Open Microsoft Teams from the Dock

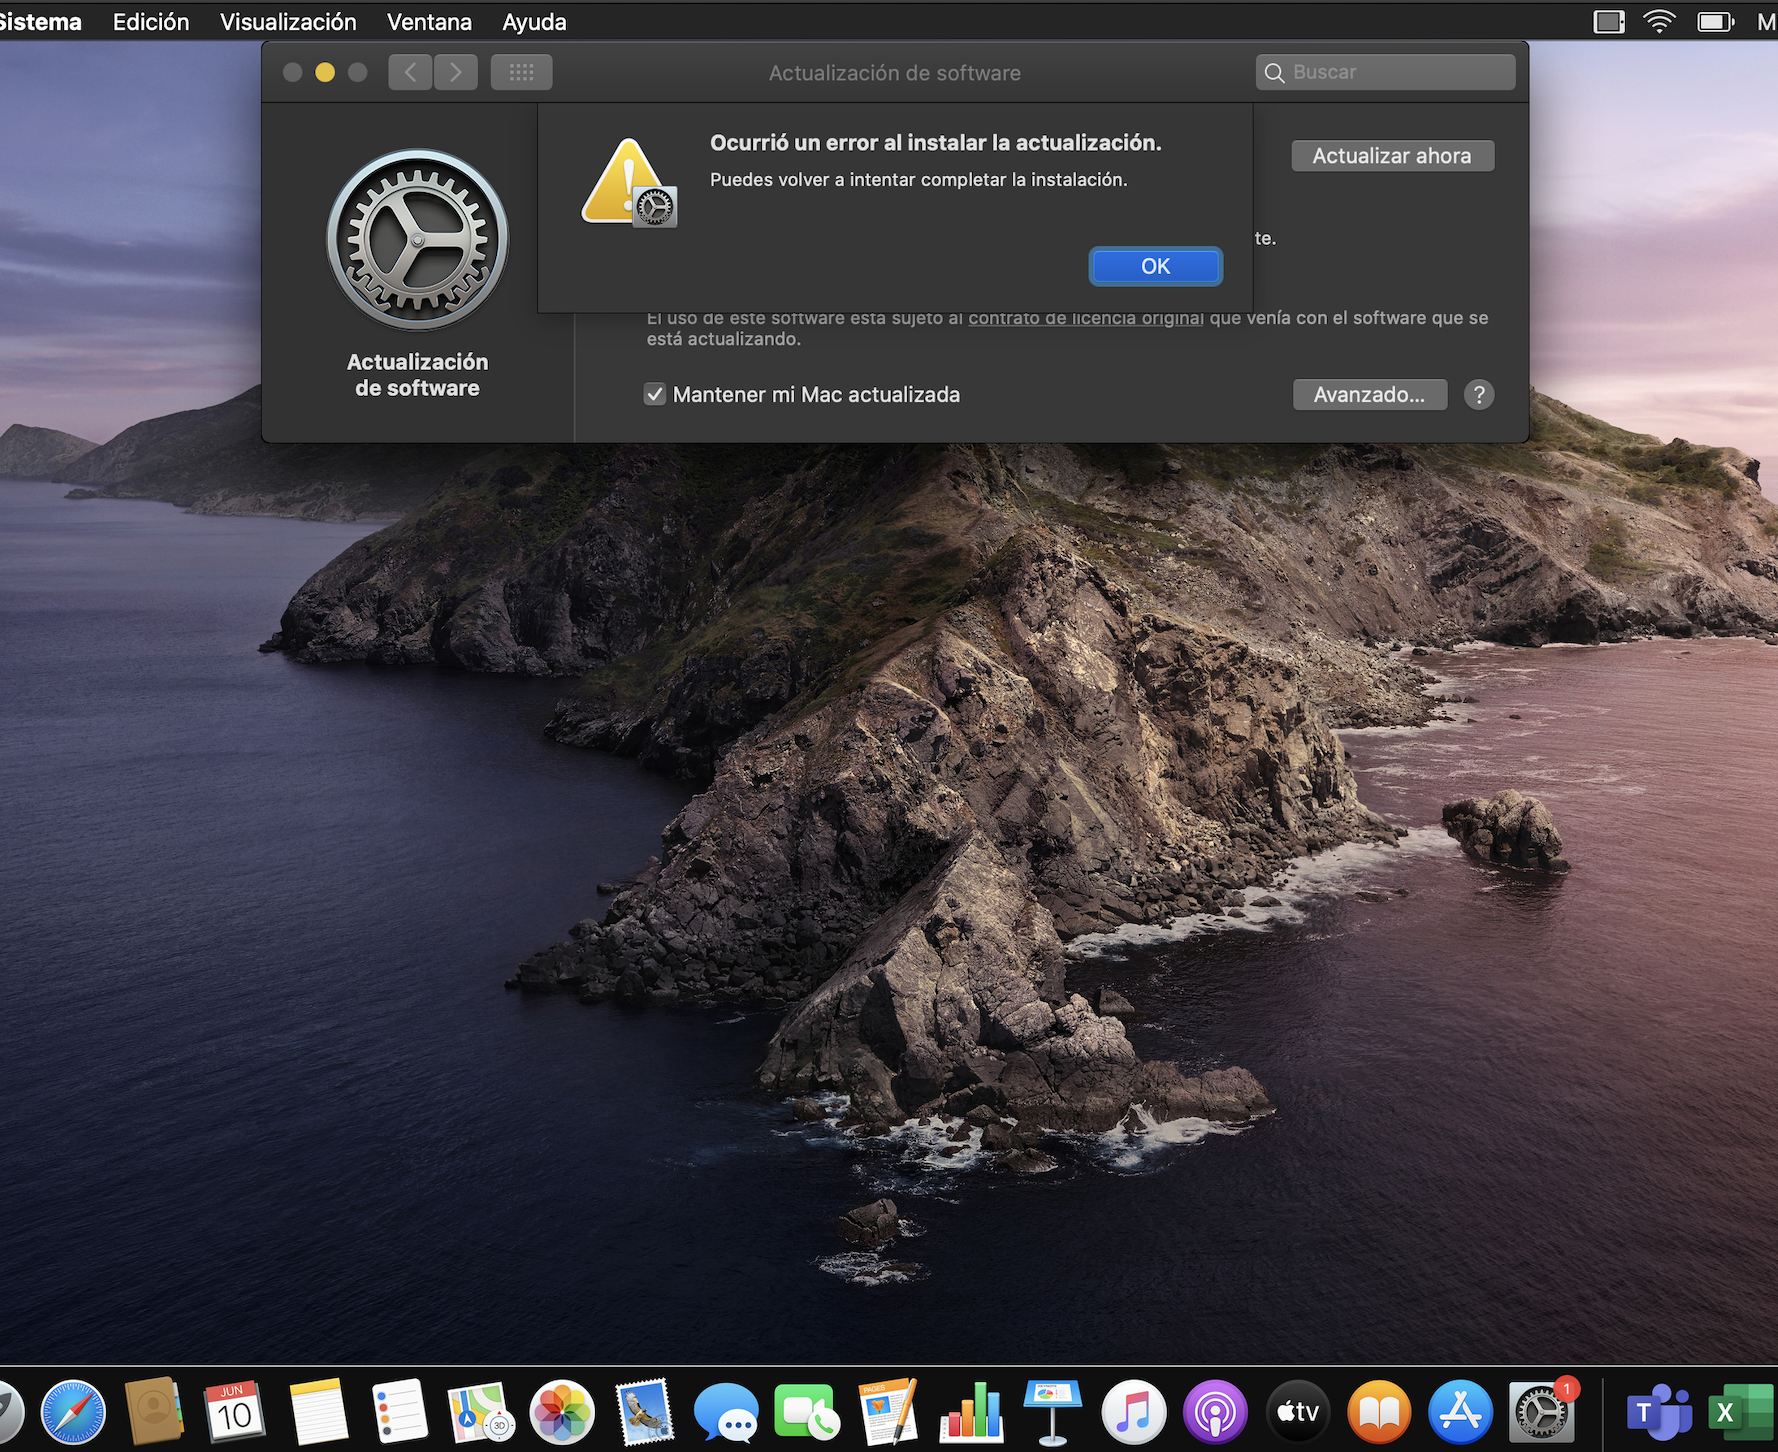coord(1658,1412)
